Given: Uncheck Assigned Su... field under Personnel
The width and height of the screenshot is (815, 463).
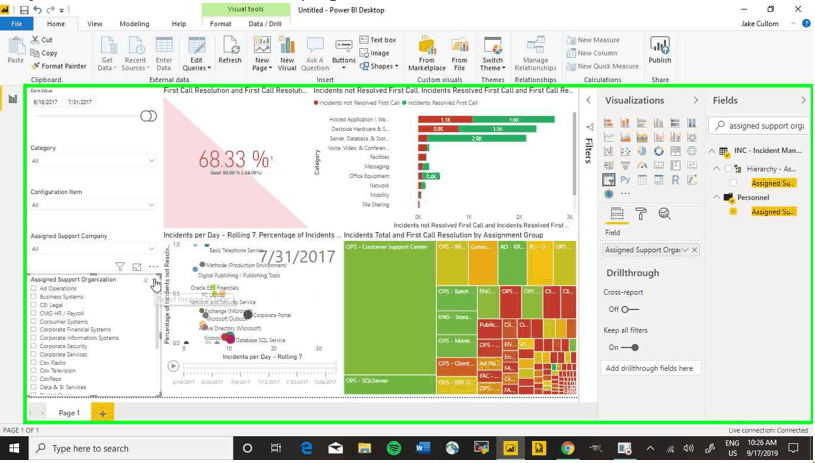Looking at the screenshot, I should point(733,211).
